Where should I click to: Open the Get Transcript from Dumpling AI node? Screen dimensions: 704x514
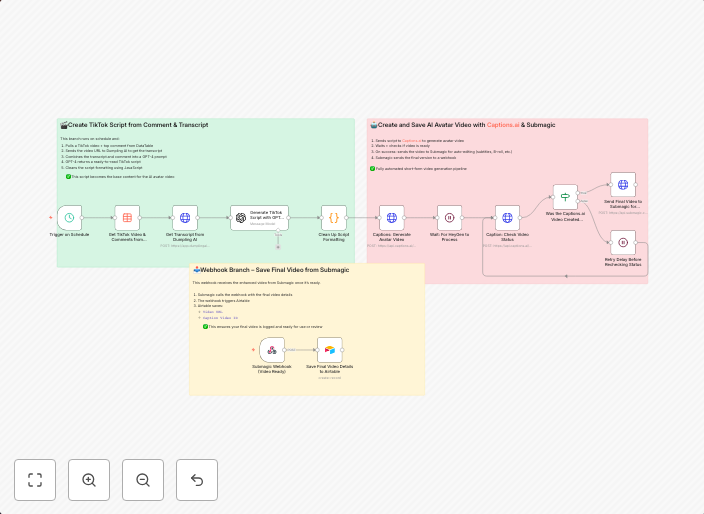pos(184,217)
